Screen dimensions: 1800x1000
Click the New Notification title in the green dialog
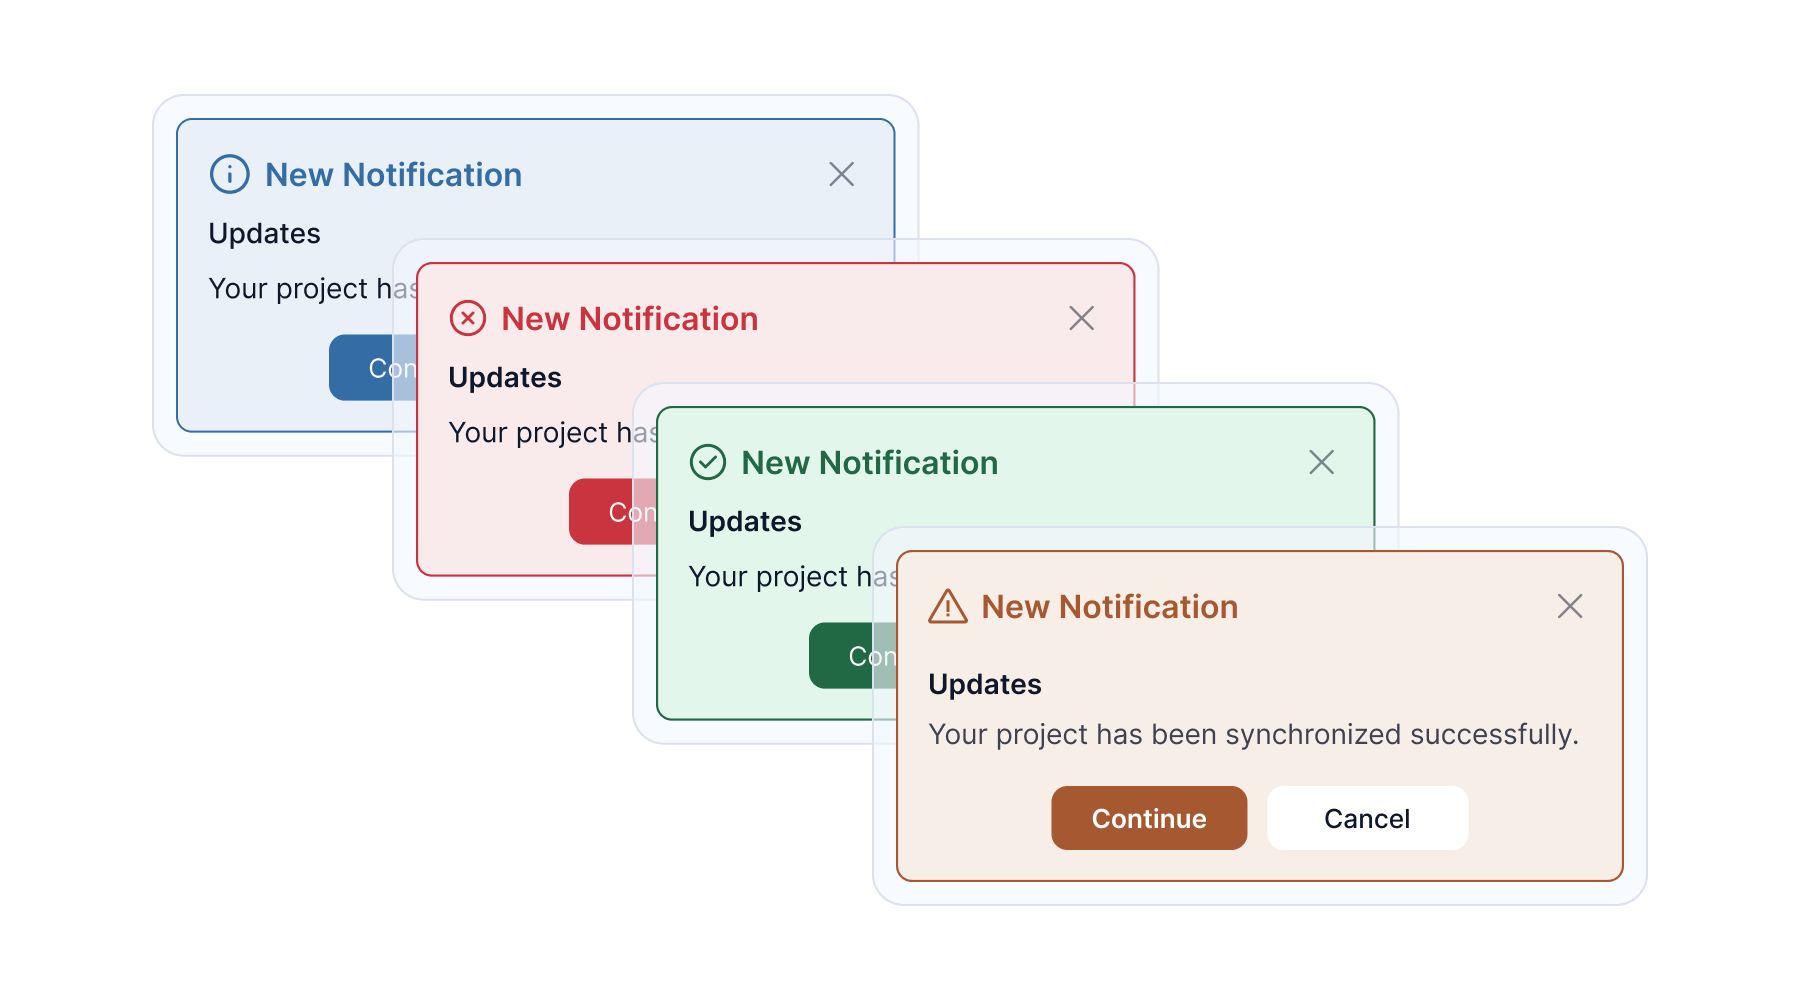pos(868,462)
